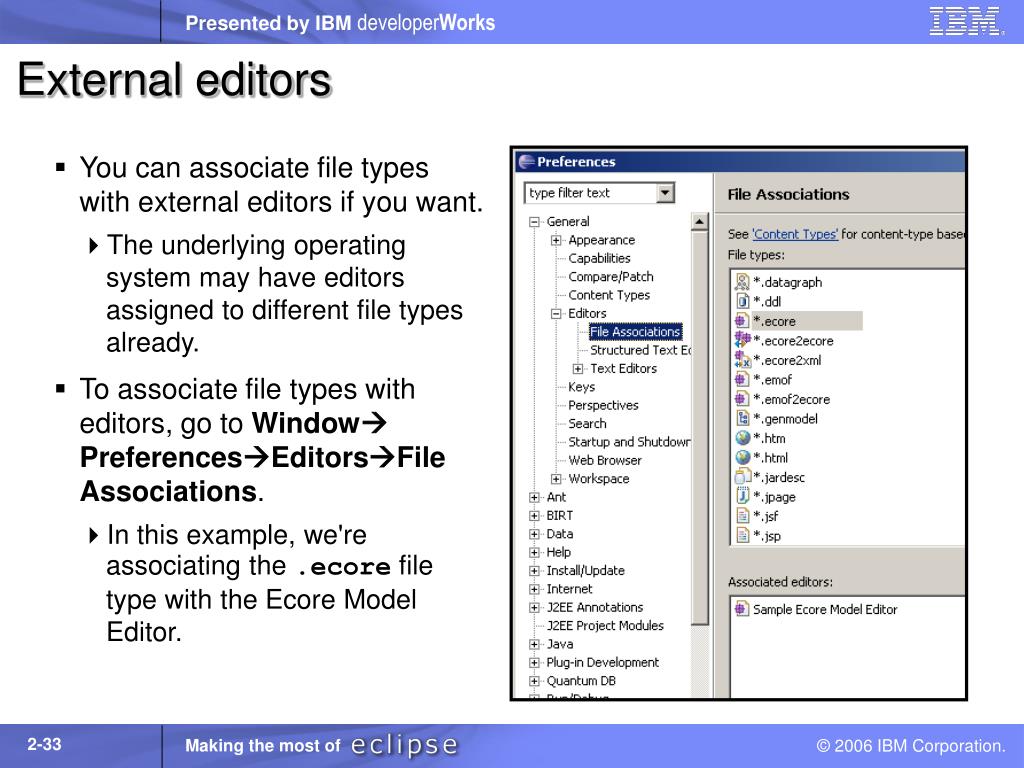Click the Preferences window title icon
The image size is (1024, 768).
click(x=526, y=161)
